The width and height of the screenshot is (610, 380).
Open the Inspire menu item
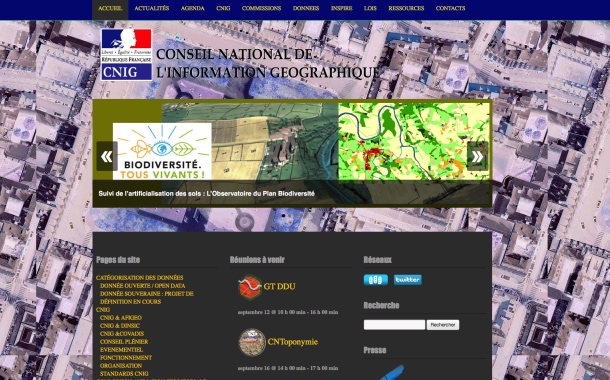click(x=342, y=8)
